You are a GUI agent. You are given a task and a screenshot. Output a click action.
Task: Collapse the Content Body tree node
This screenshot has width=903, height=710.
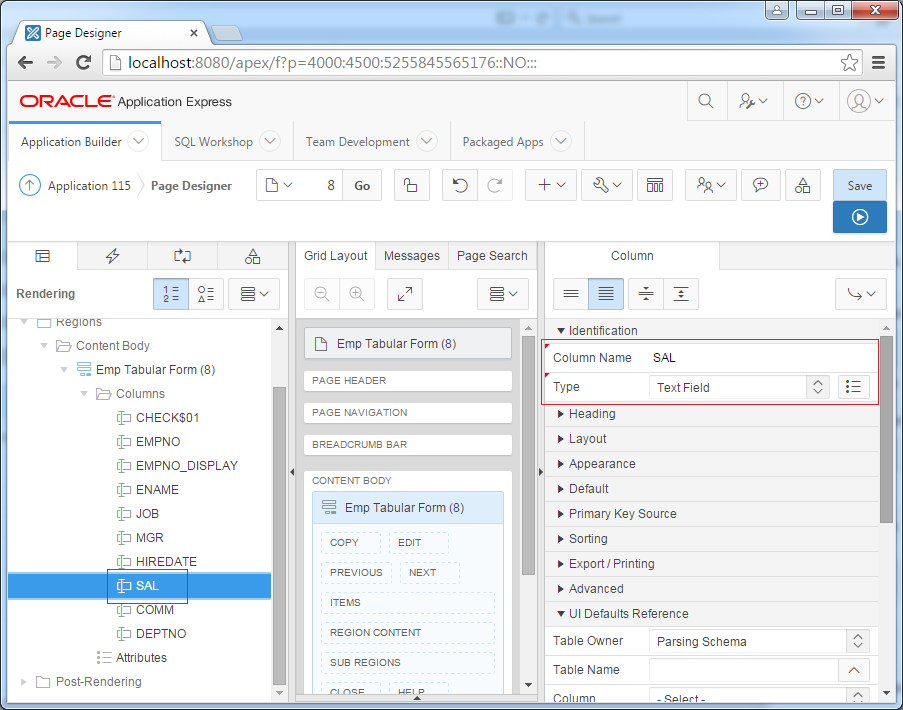coord(44,345)
